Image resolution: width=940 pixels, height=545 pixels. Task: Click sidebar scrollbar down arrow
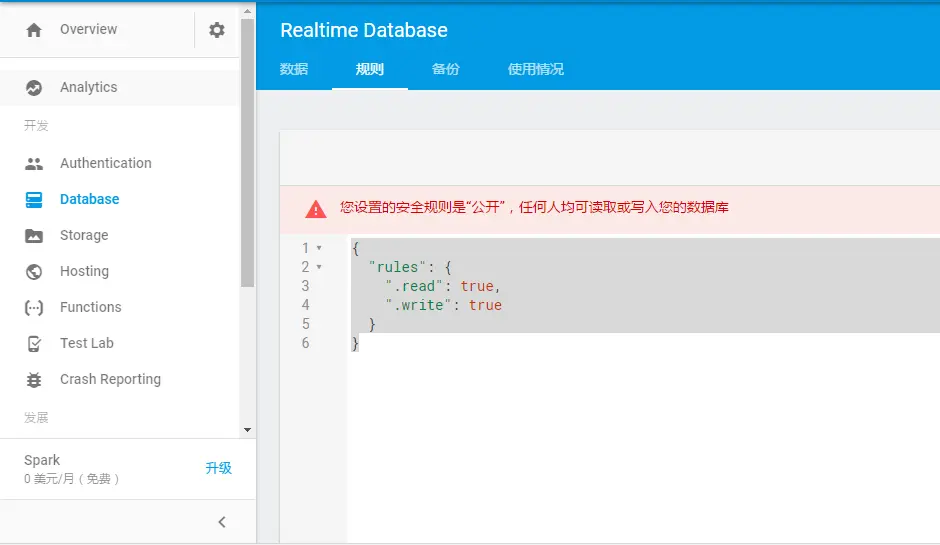pos(248,430)
